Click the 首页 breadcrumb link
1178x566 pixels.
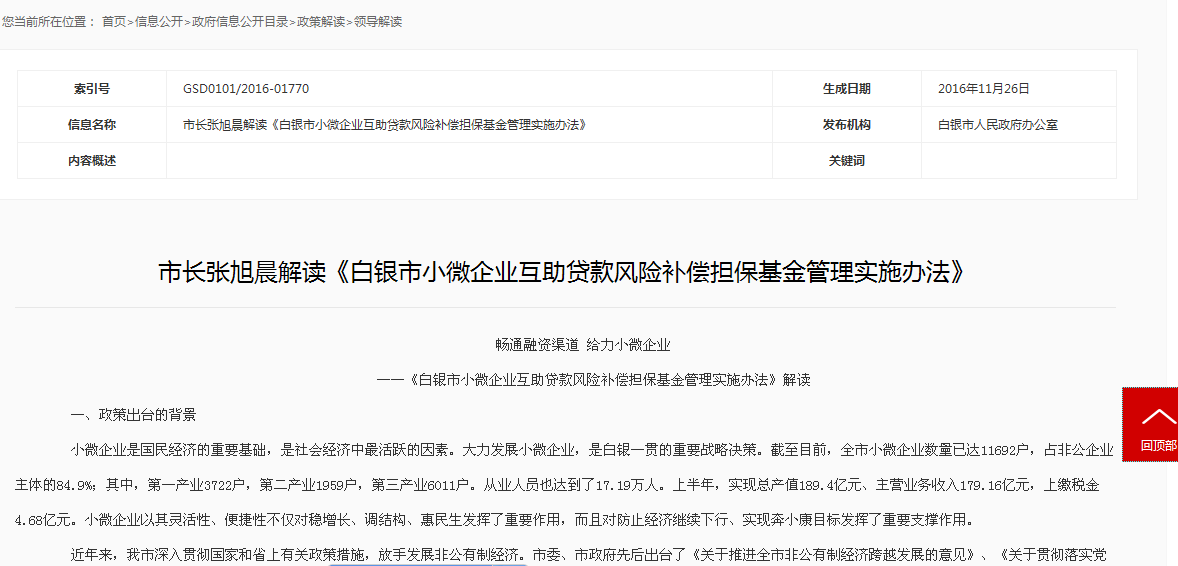(x=114, y=21)
